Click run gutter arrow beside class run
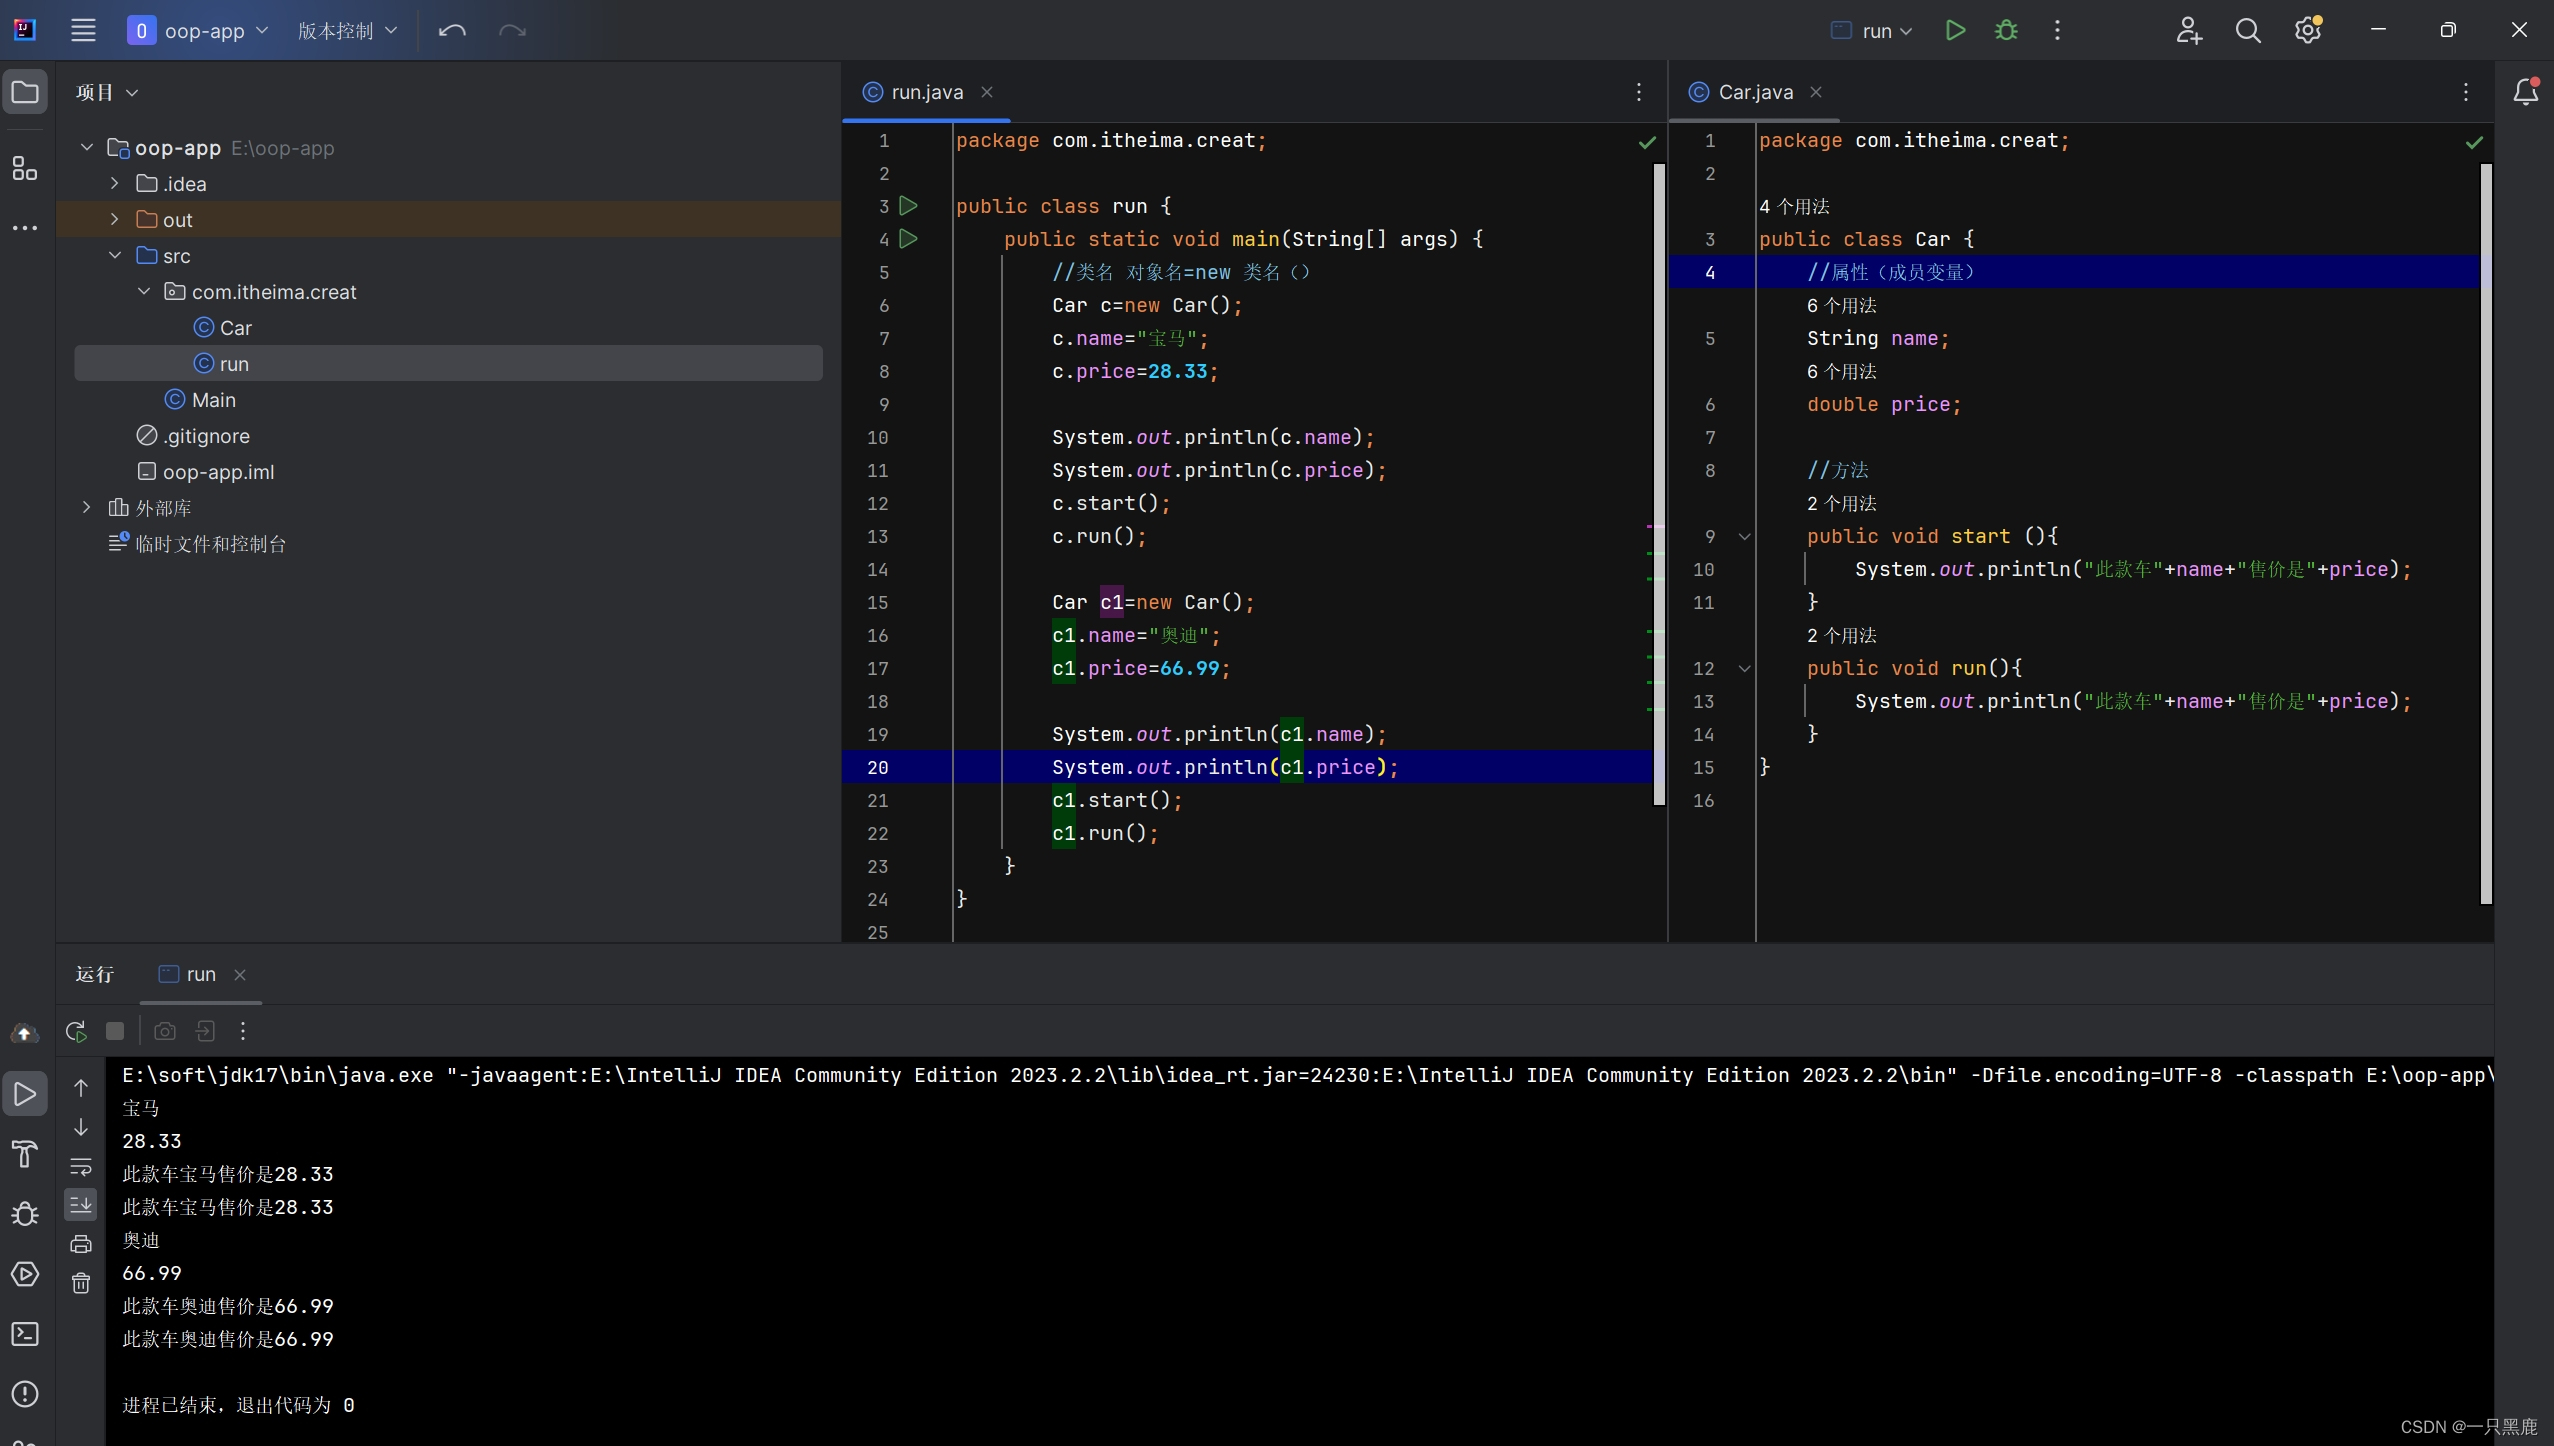 click(x=908, y=206)
